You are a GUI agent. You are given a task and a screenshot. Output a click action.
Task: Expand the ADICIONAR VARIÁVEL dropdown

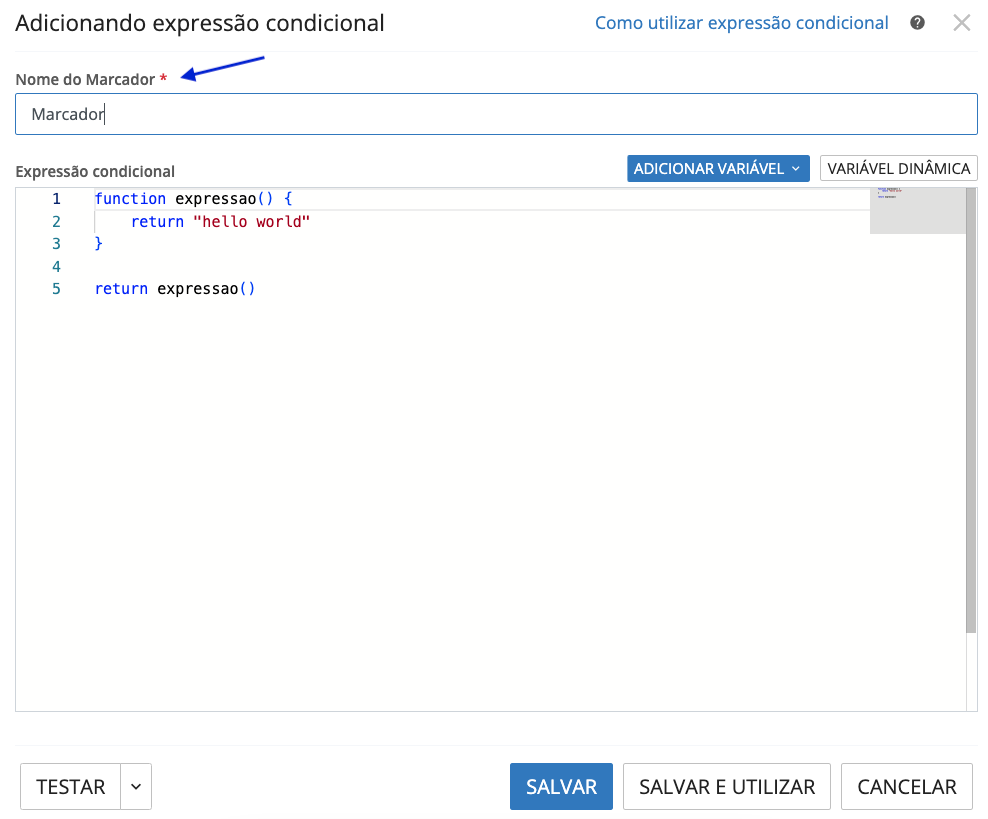[717, 168]
